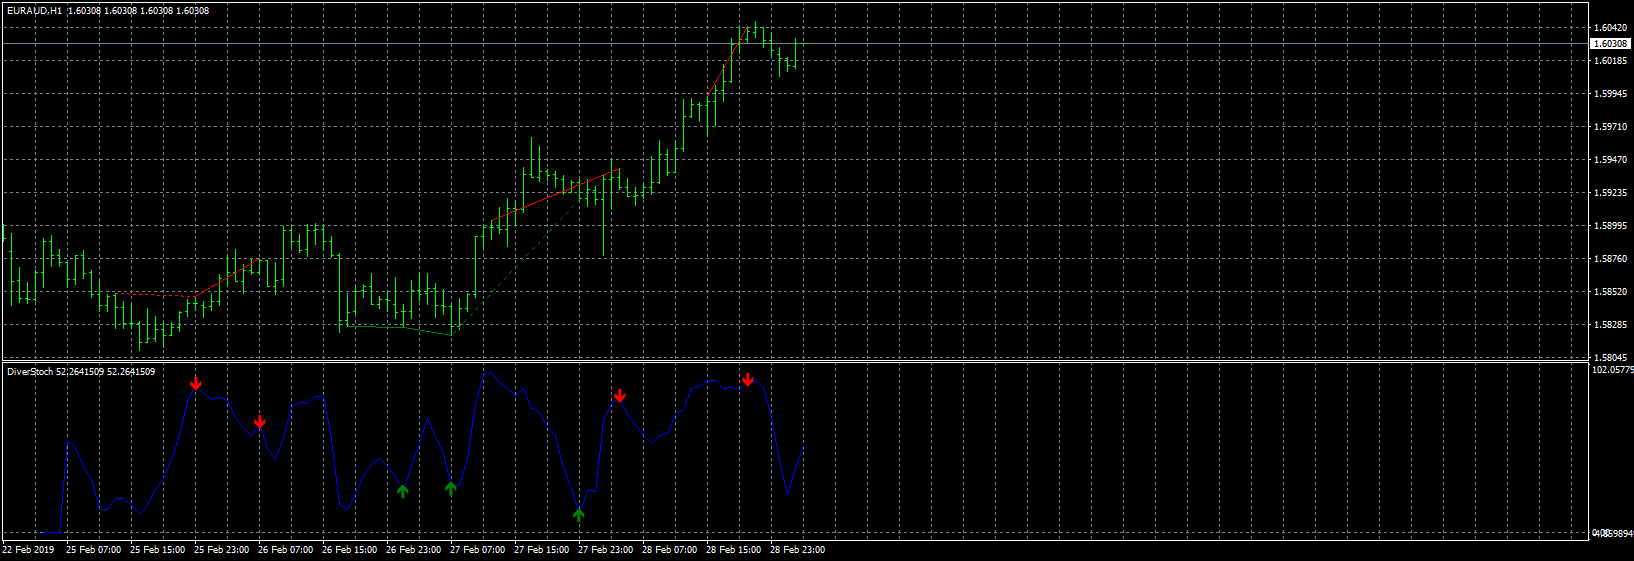Click the 1.60185 price scale label

point(1610,61)
